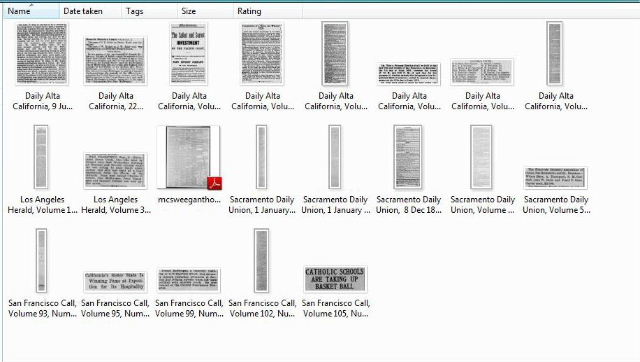Image resolution: width=640 pixels, height=362 pixels.
Task: Sort files by Date taken column
Action: (90, 11)
